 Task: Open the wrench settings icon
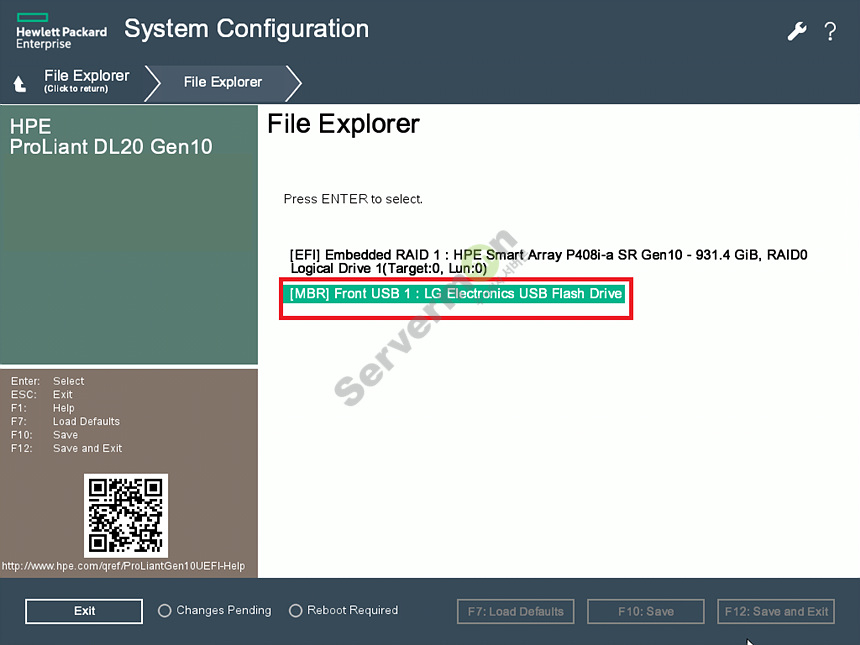tap(797, 31)
